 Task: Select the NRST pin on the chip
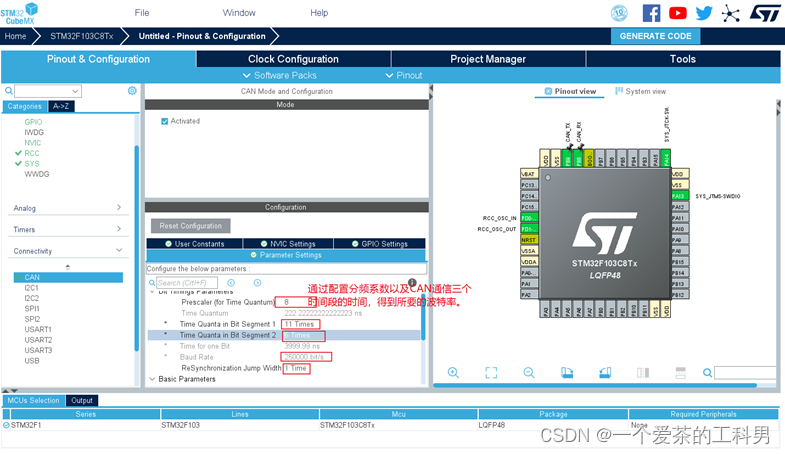(529, 240)
